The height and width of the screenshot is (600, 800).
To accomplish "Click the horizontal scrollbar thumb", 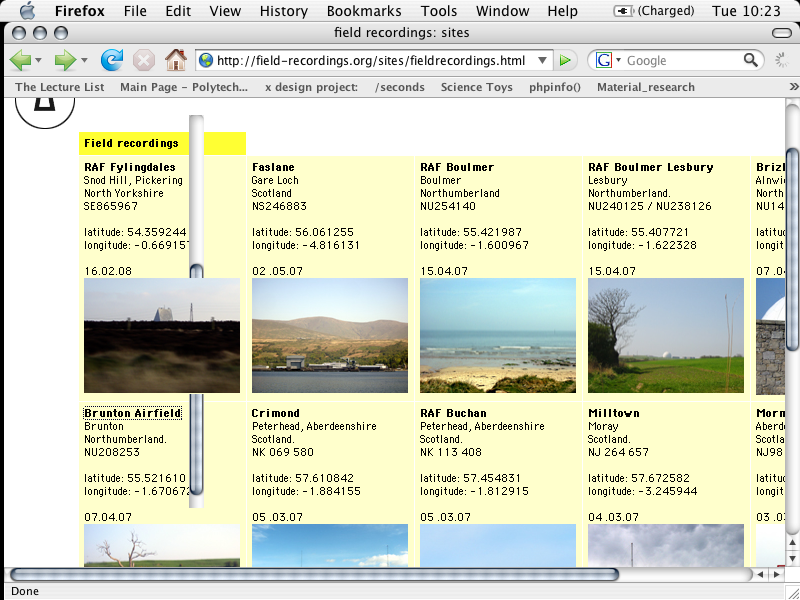I will point(314,574).
